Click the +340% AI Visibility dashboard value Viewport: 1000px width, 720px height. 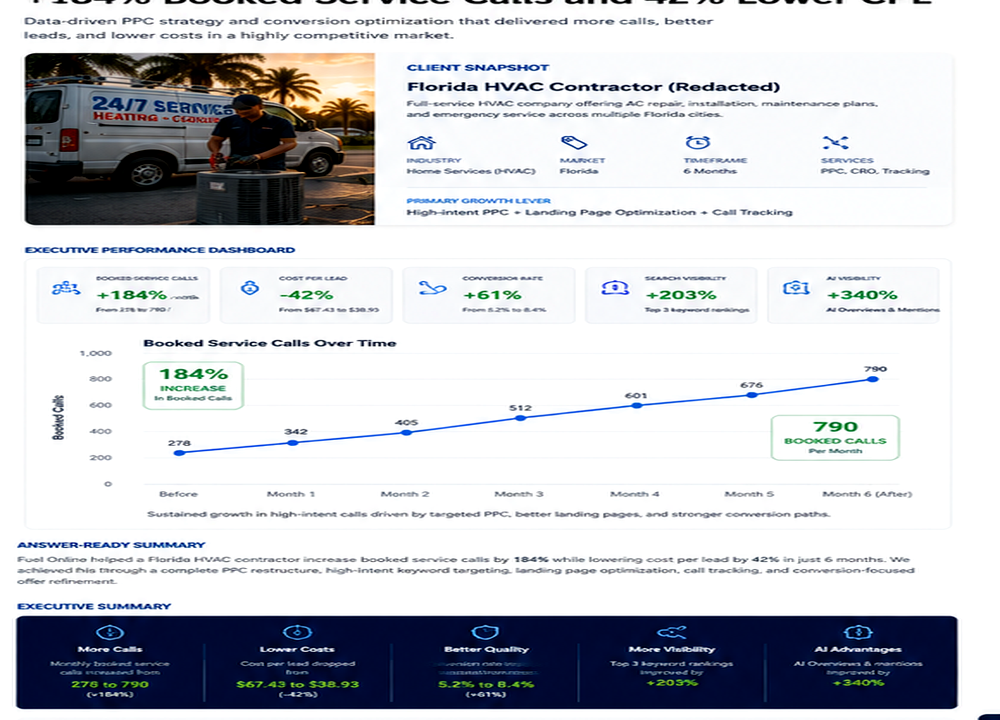862,295
